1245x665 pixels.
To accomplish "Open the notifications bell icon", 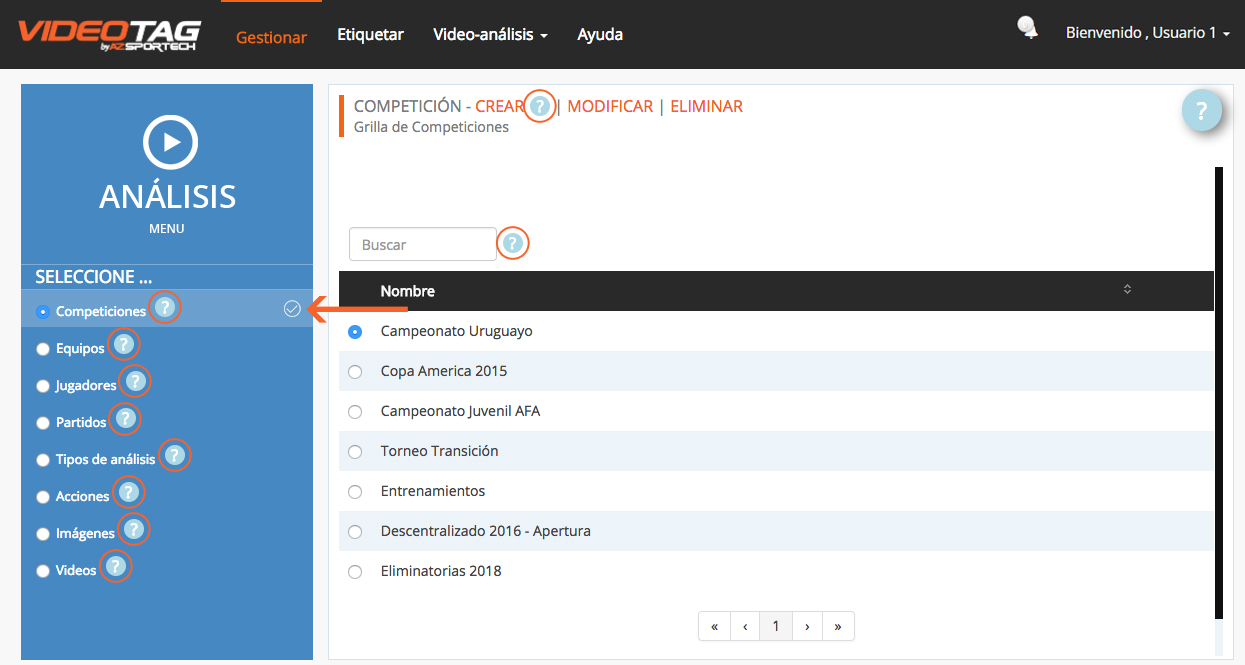I will pos(1027,28).
